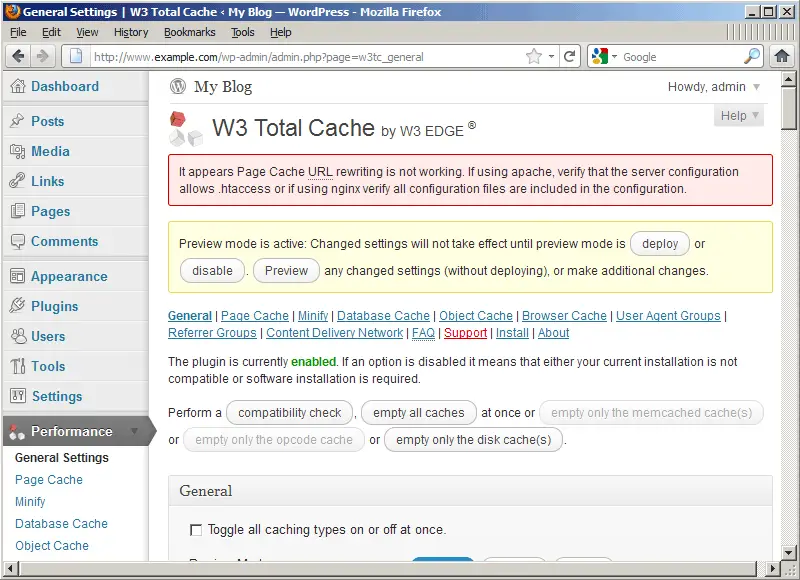
Task: Click the Media icon in sidebar
Action: [17, 151]
